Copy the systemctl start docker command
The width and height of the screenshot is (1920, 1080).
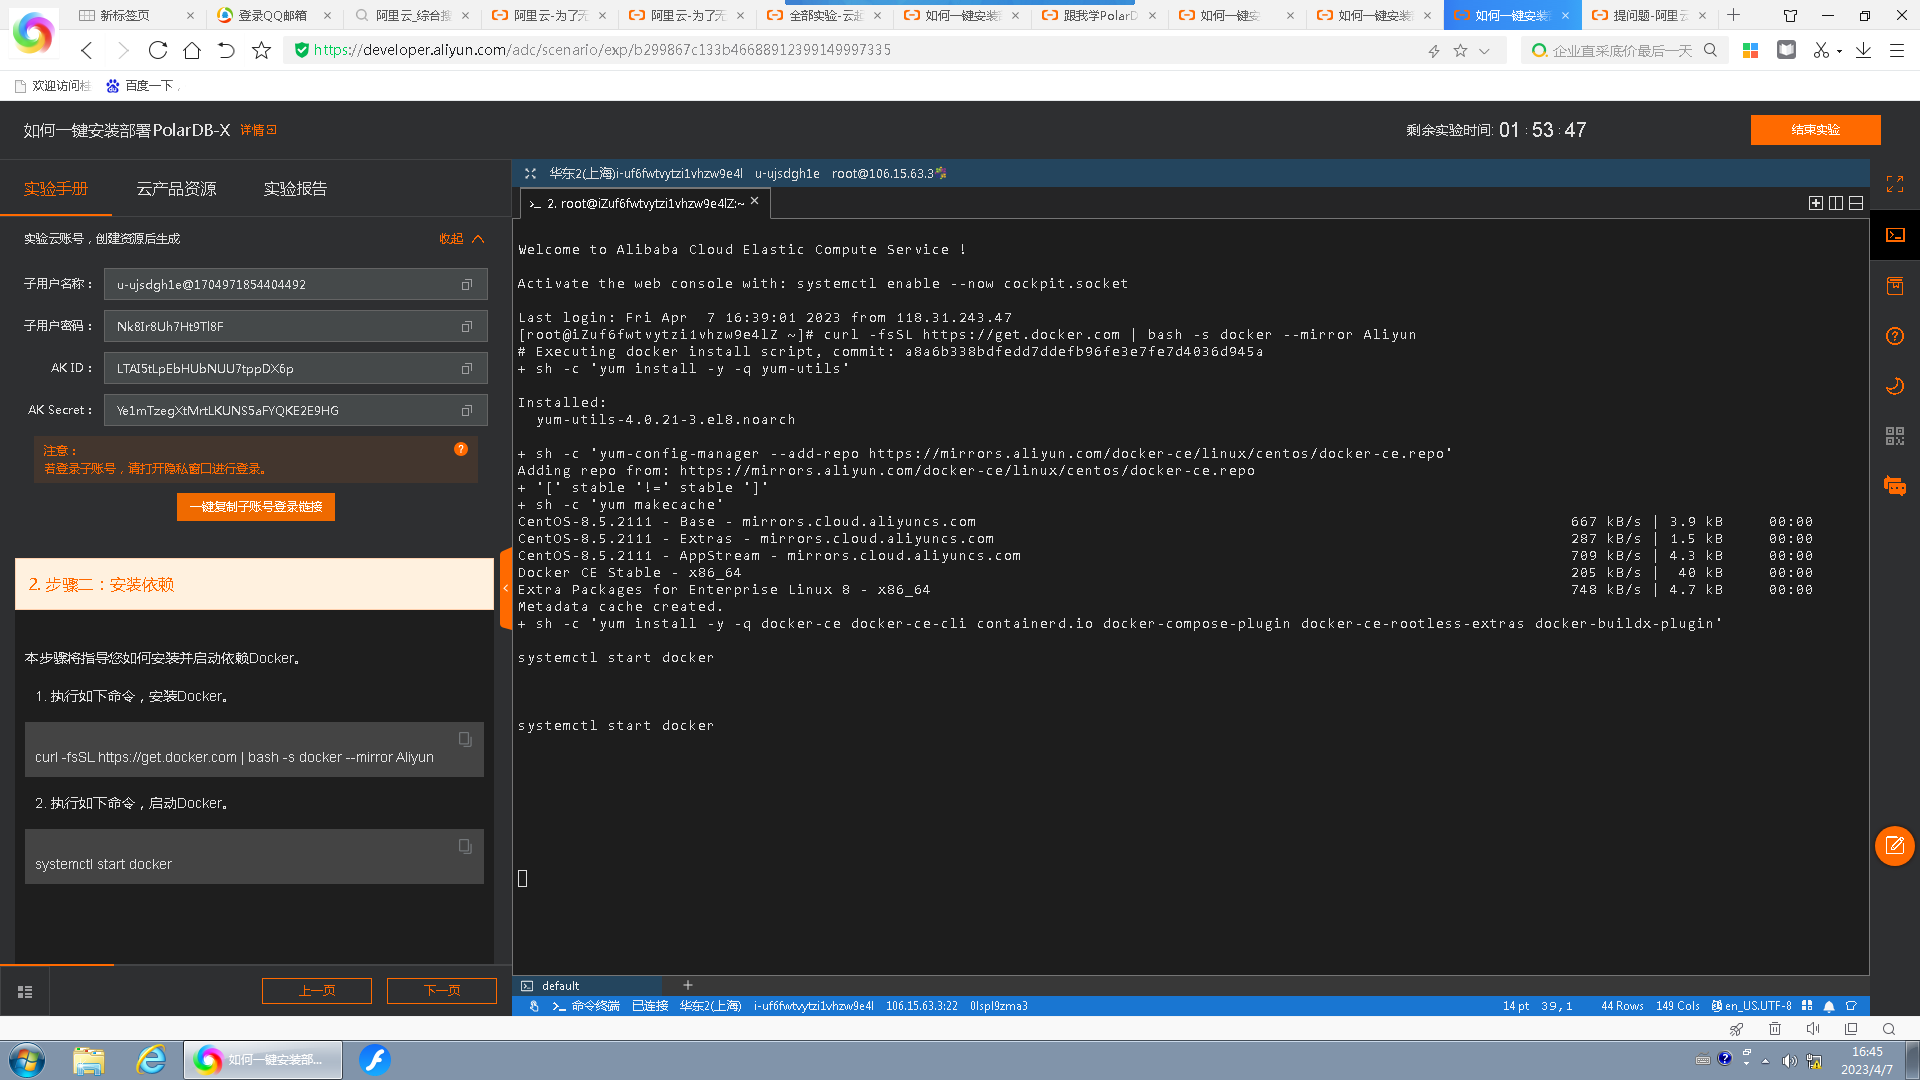point(465,846)
